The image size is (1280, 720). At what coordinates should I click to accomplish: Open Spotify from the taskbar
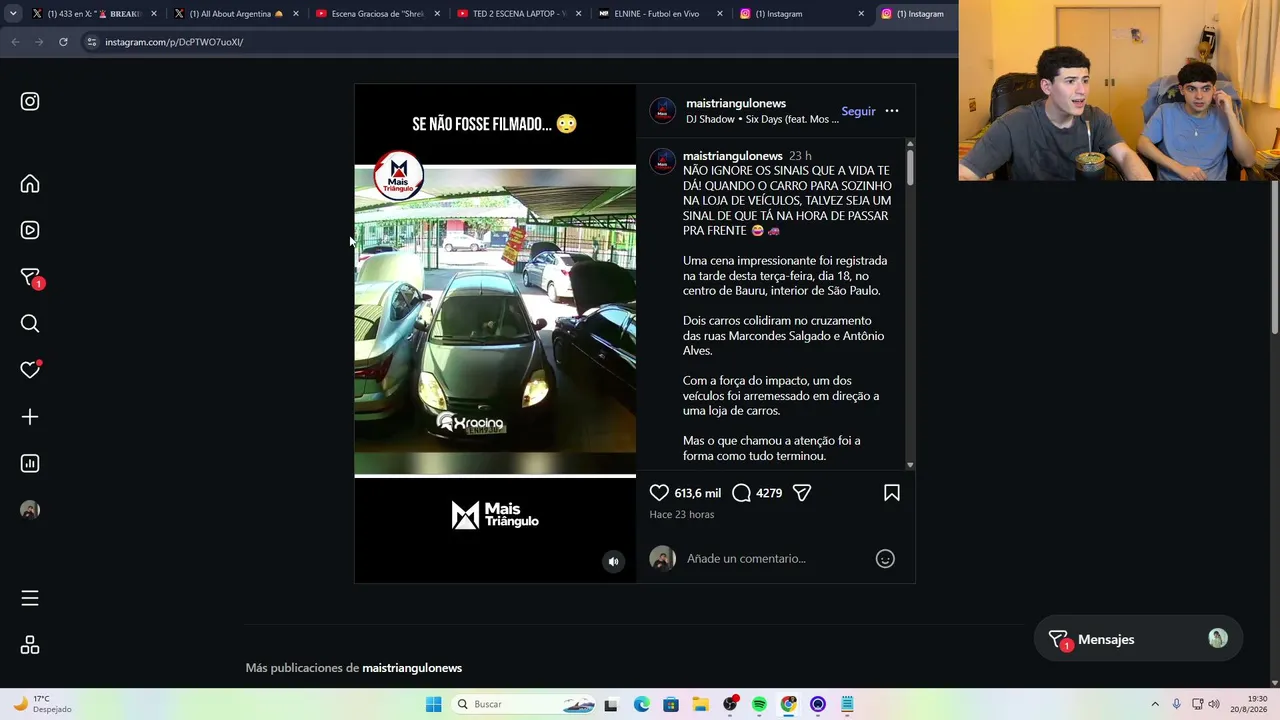coord(759,704)
